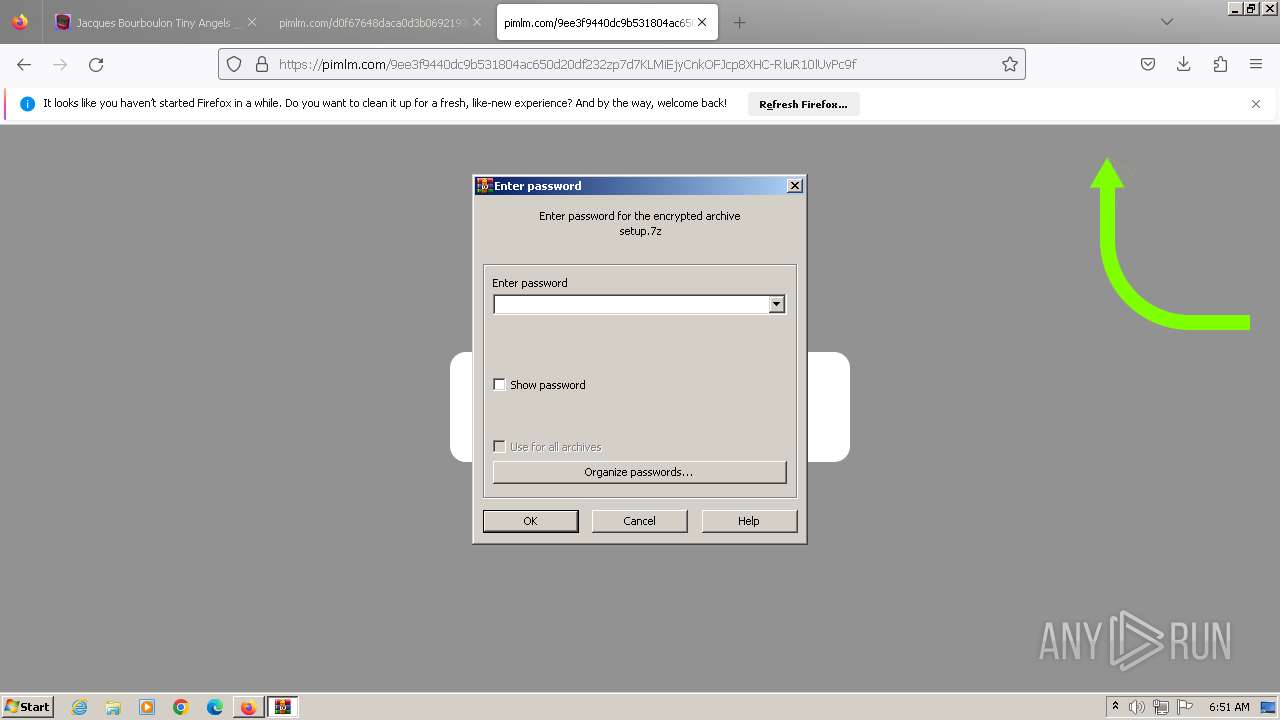Click the 6:51 AM system clock
1280x720 pixels.
point(1229,707)
